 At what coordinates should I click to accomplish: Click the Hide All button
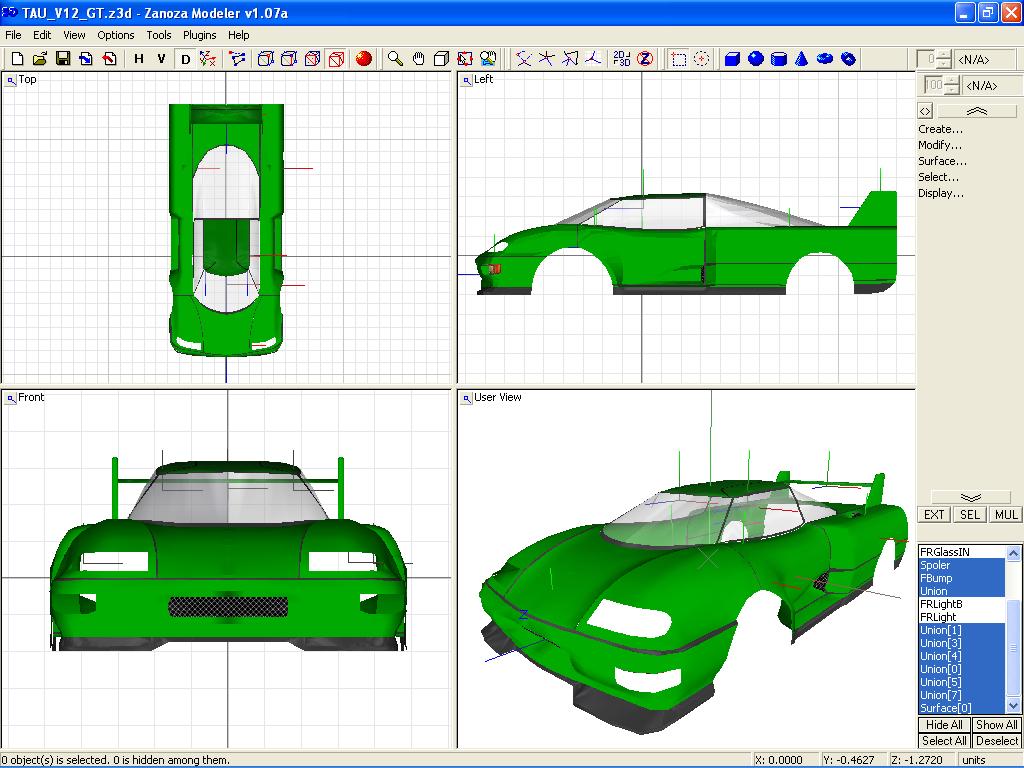(944, 725)
